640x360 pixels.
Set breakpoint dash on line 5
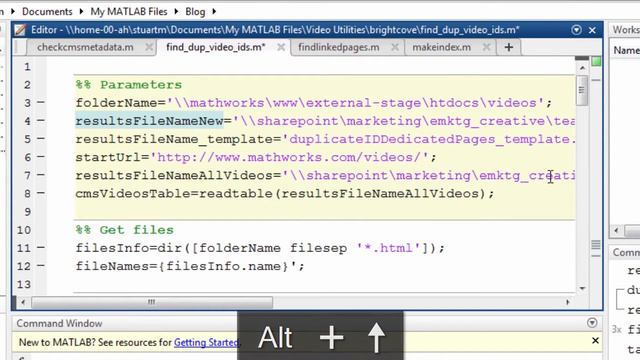point(41,139)
